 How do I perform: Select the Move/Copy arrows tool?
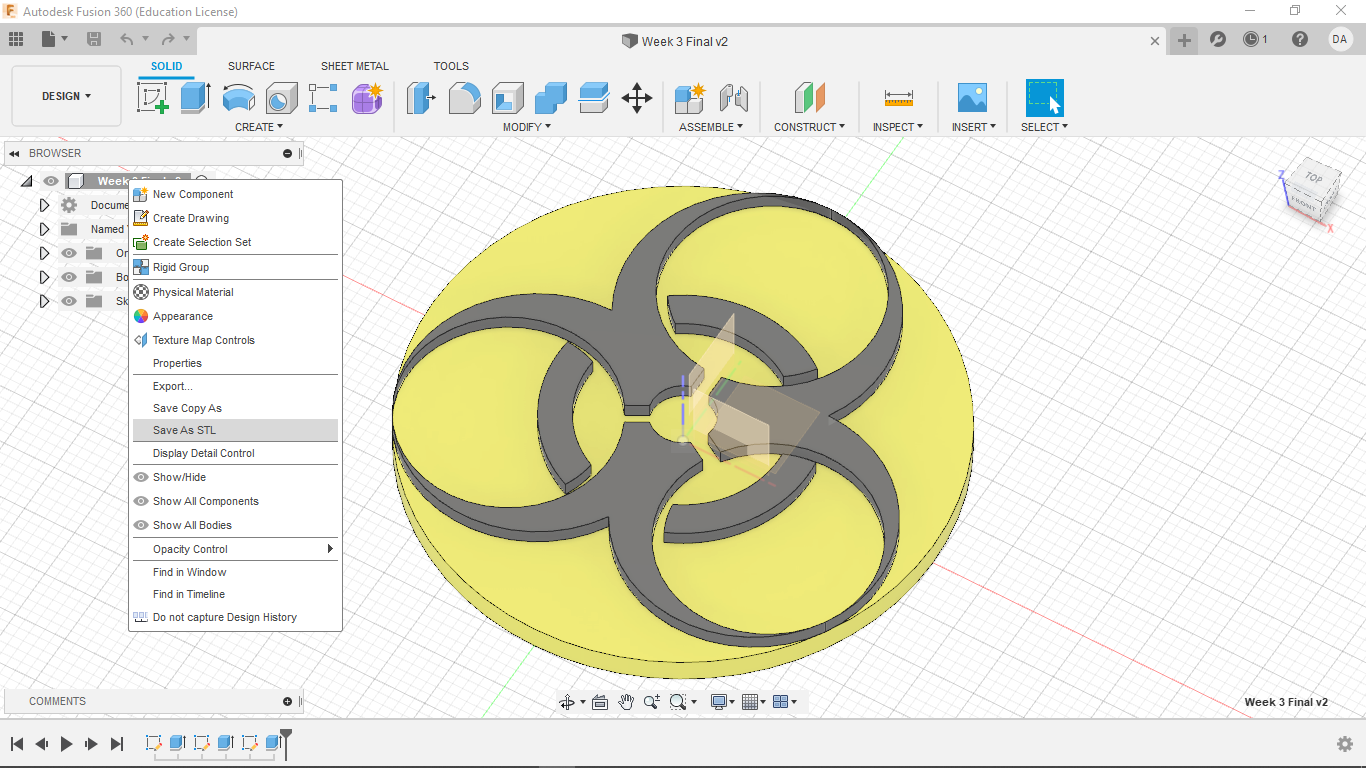pos(637,98)
